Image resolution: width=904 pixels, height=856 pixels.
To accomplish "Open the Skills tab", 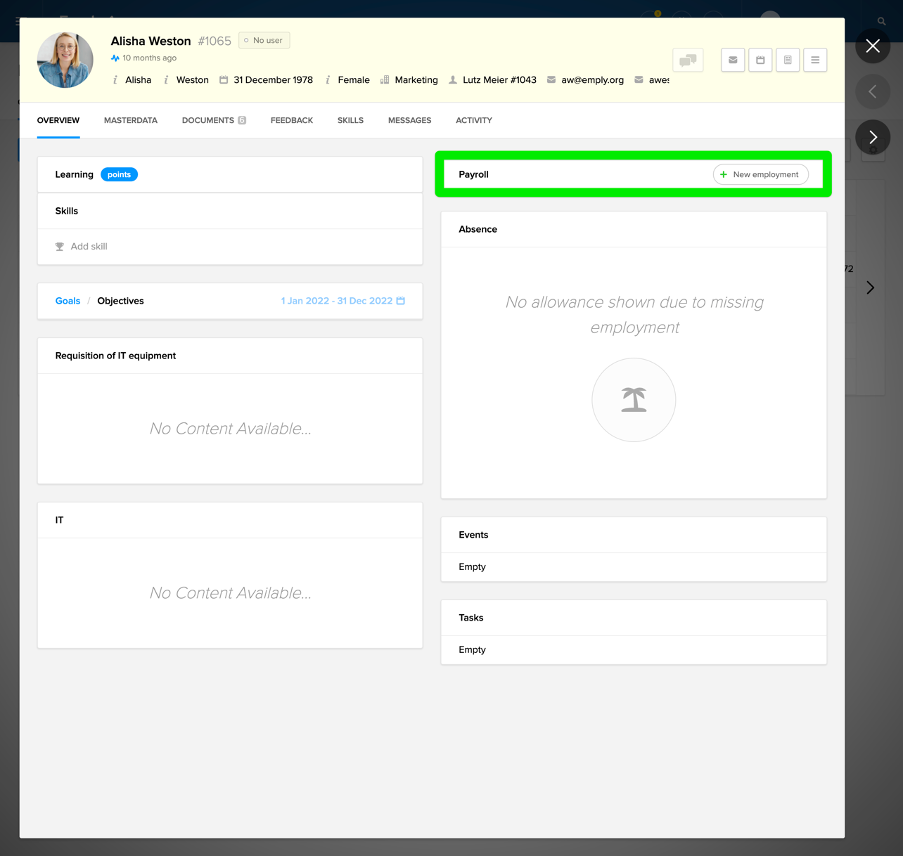I will (x=350, y=120).
